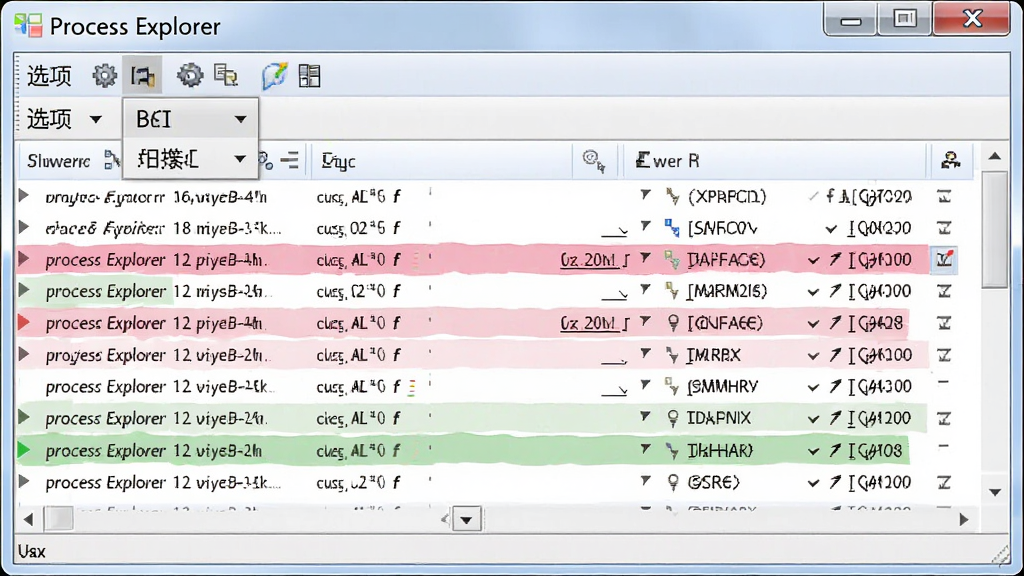Expand the row containing (XPRPCD)

(24, 195)
